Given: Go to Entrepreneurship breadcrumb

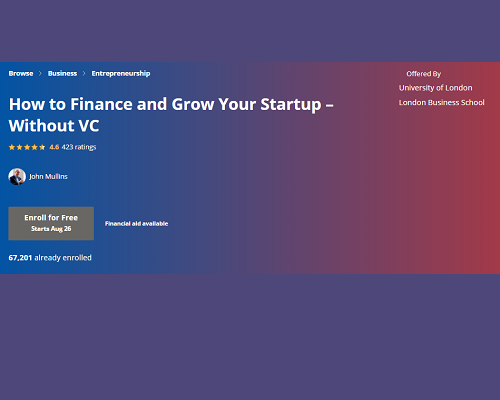Looking at the screenshot, I should click(x=121, y=73).
